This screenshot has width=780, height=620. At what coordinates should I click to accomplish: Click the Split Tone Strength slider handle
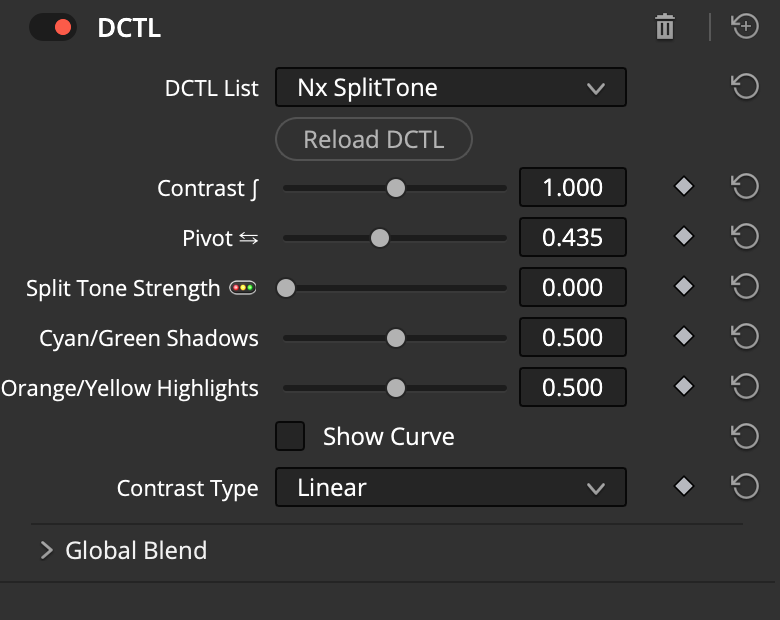[286, 288]
